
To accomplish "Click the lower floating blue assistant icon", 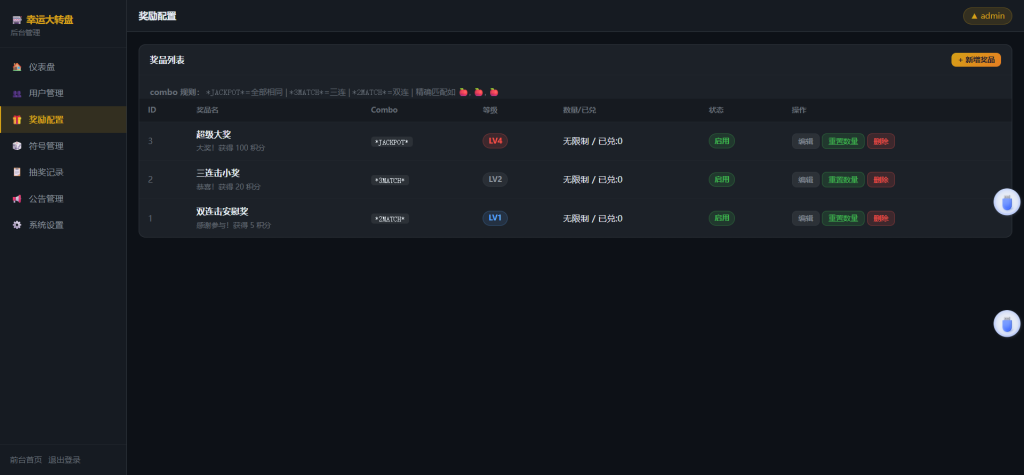I will coord(1006,323).
